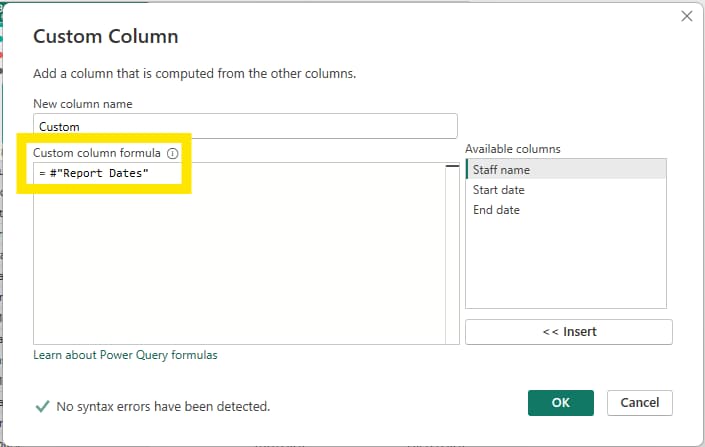Image resolution: width=705 pixels, height=447 pixels.
Task: Focus the New column name field
Action: (245, 126)
